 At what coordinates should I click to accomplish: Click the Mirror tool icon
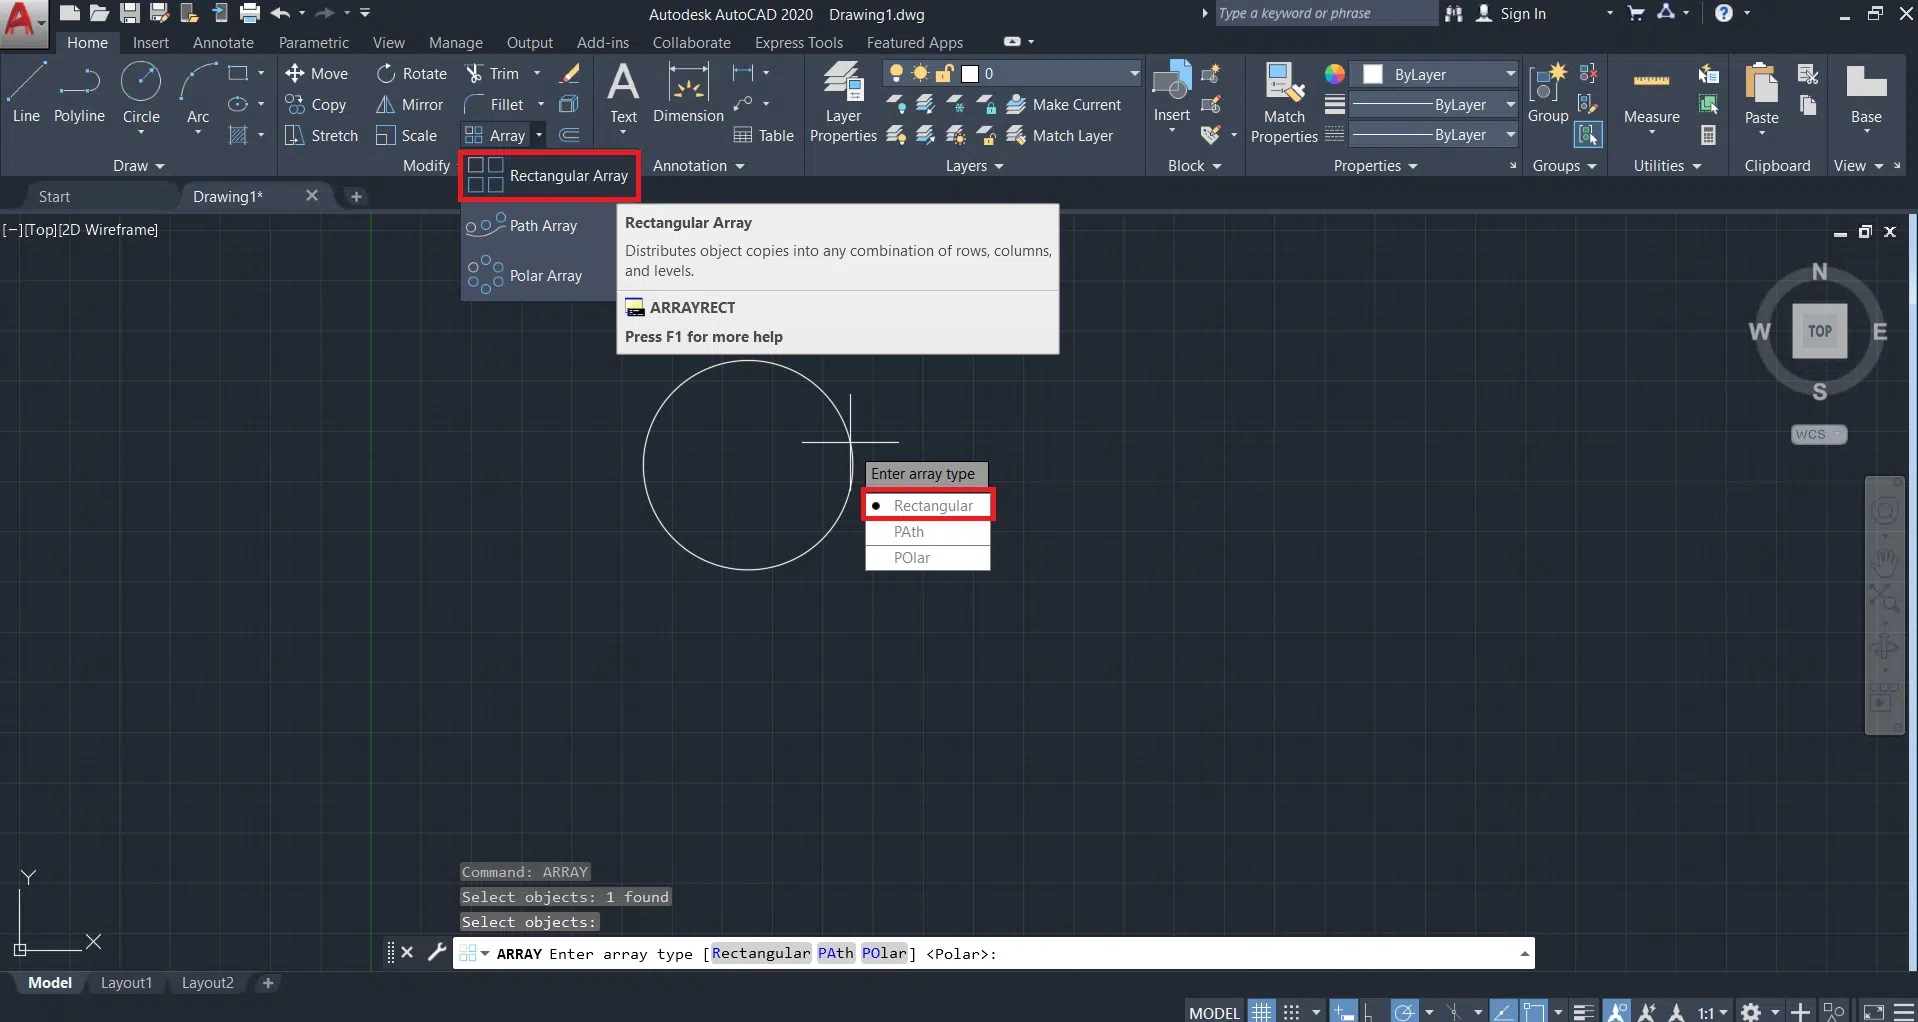coord(385,105)
